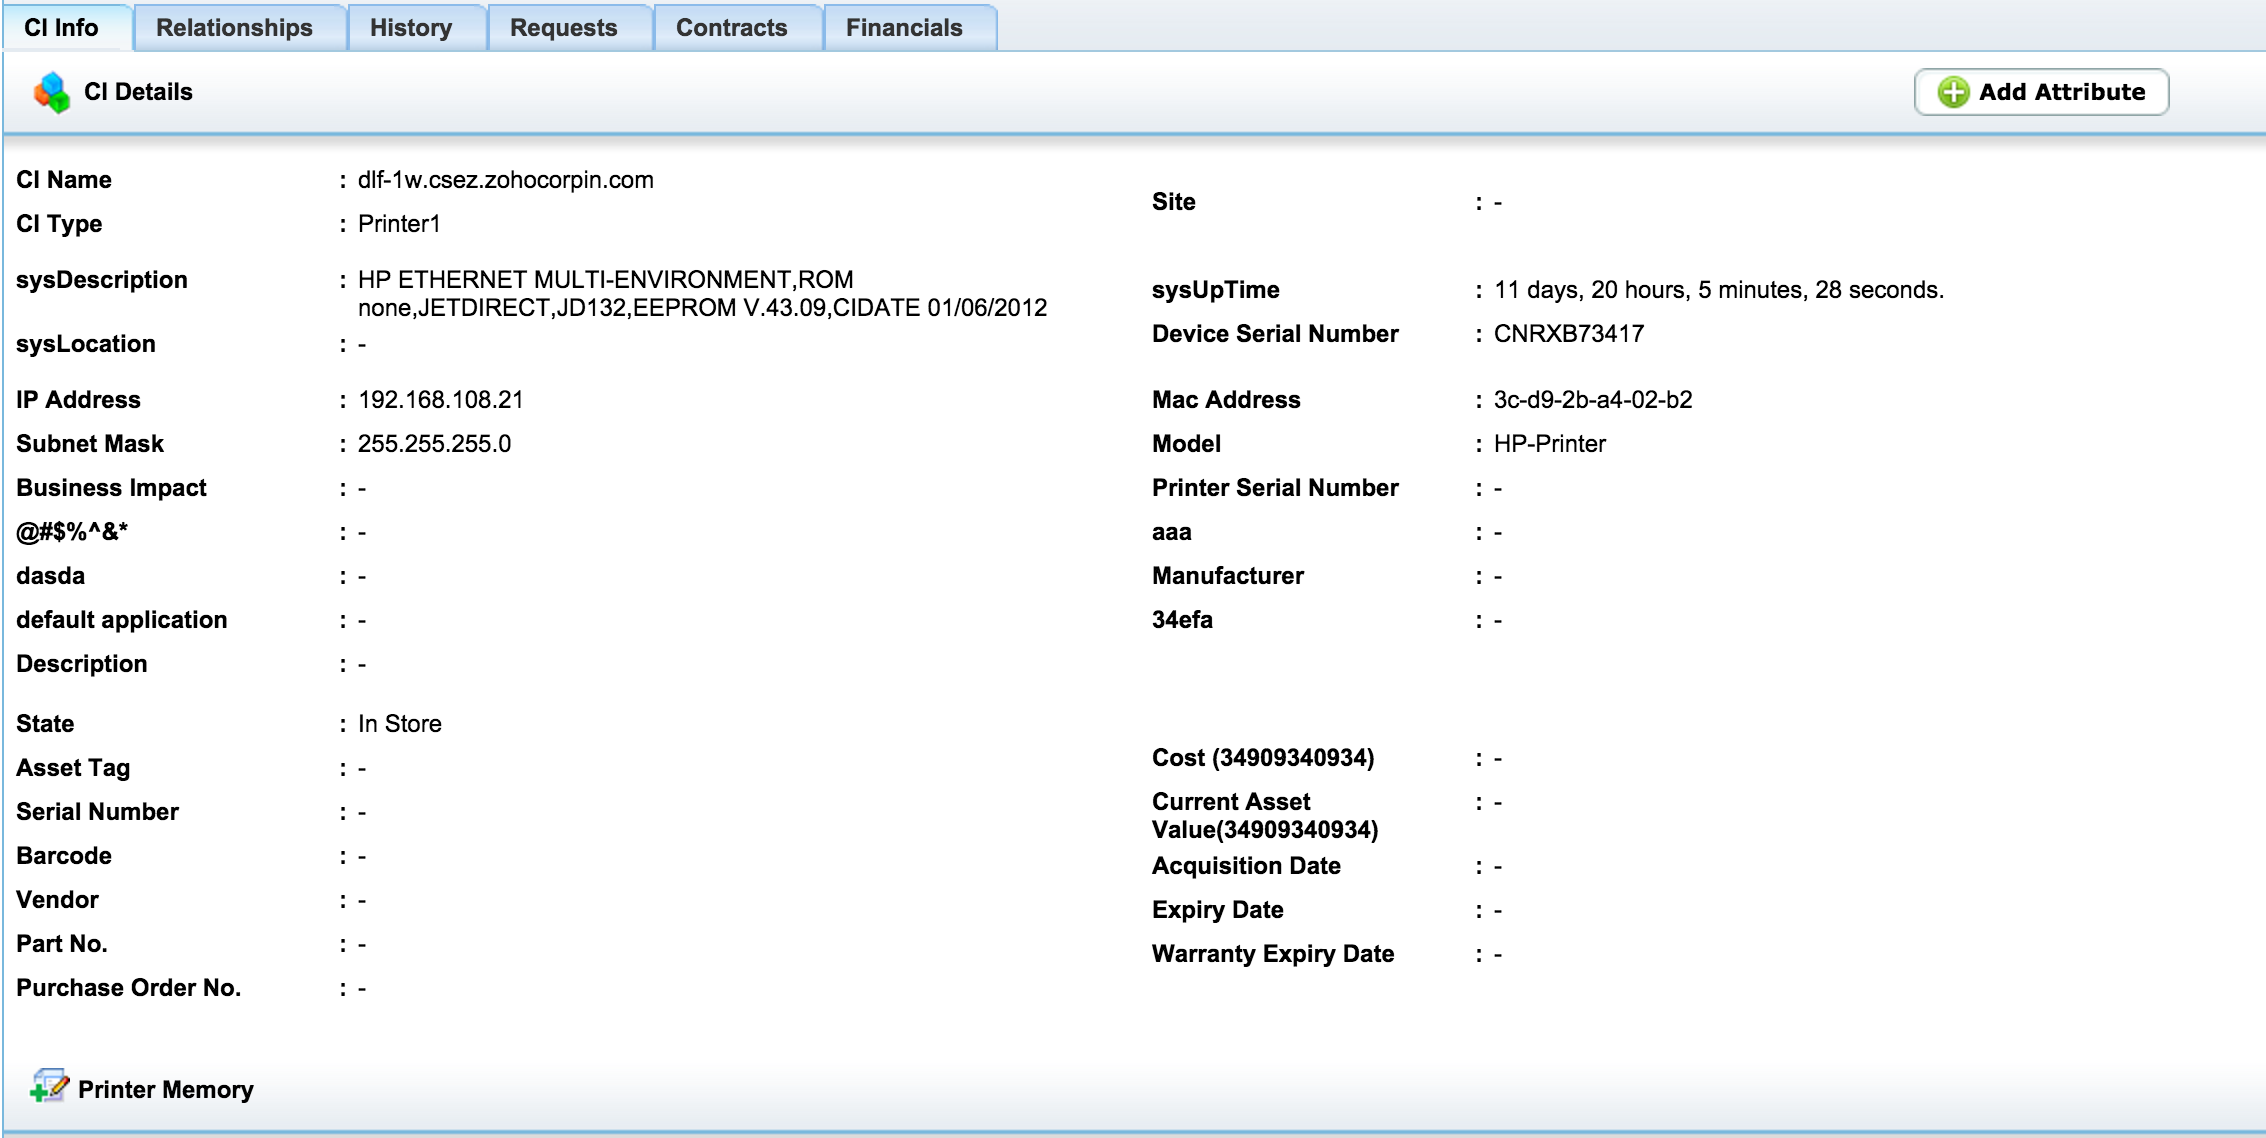Screen dimensions: 2266x1138
Task: Click the Printer Memory edit icon
Action: tap(49, 1086)
